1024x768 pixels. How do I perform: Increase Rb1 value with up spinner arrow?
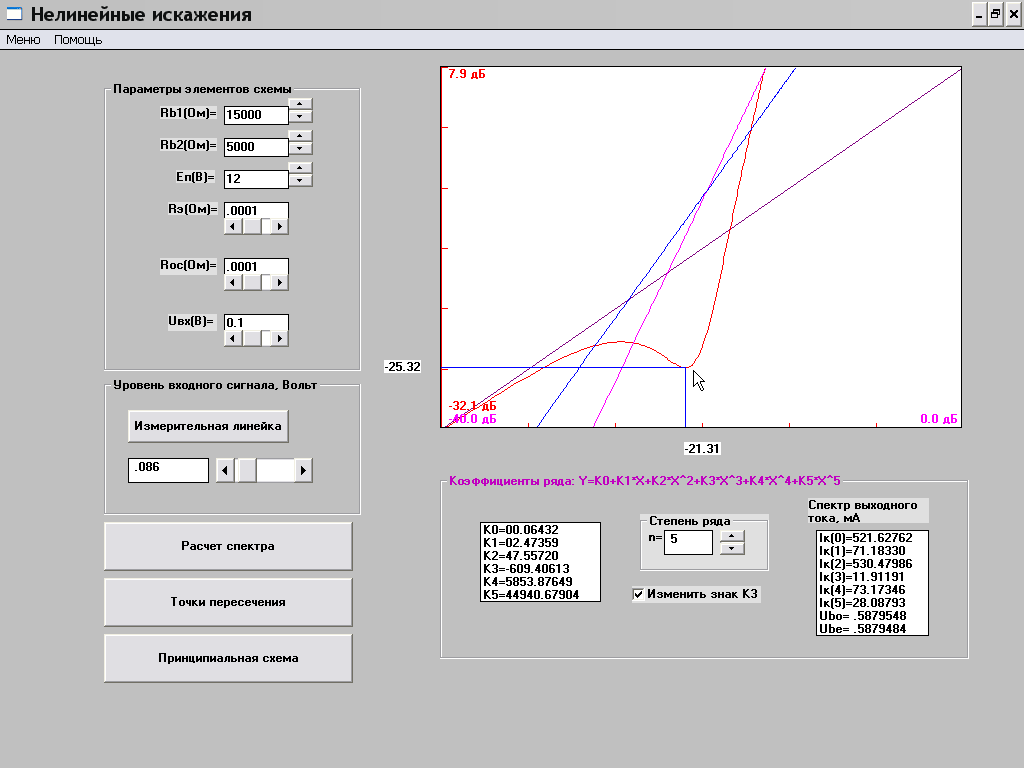click(x=300, y=103)
